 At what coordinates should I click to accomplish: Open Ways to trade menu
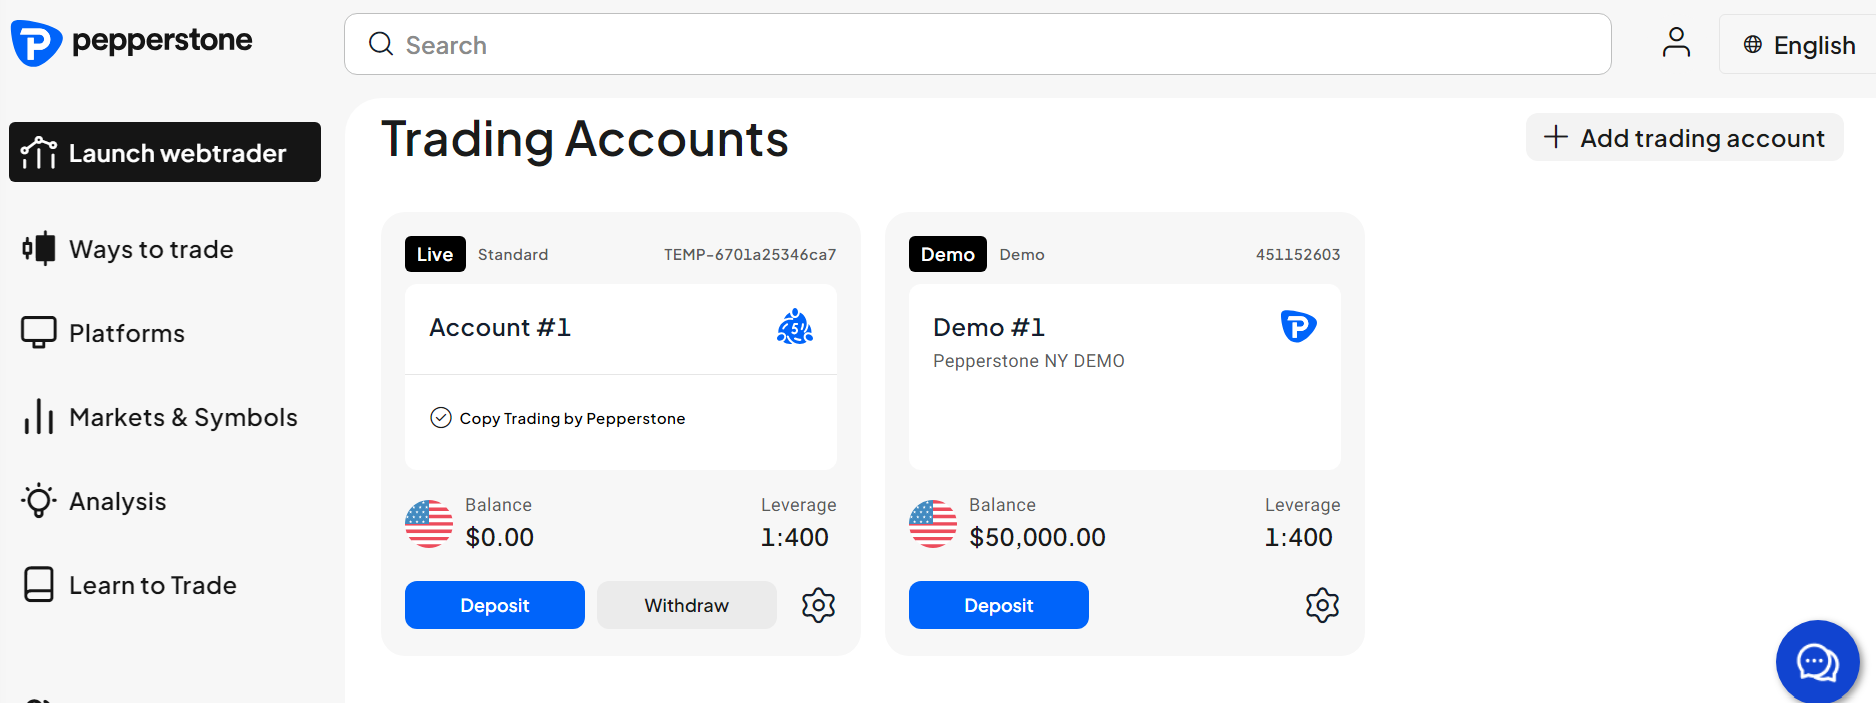(x=150, y=249)
